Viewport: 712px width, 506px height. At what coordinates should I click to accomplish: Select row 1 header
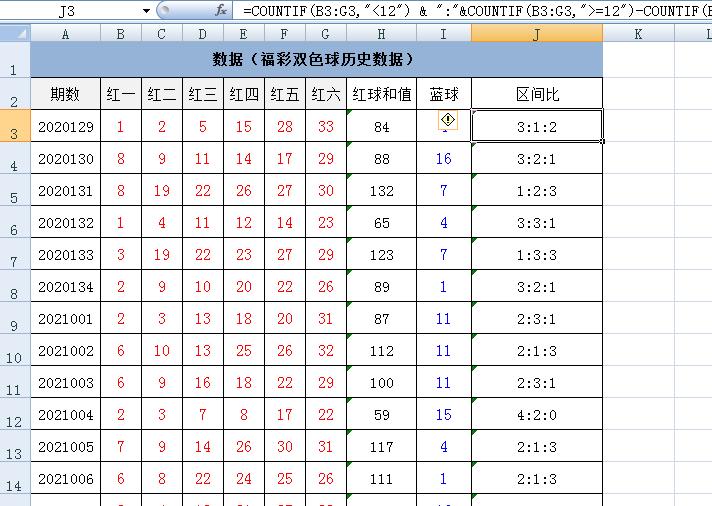15,60
